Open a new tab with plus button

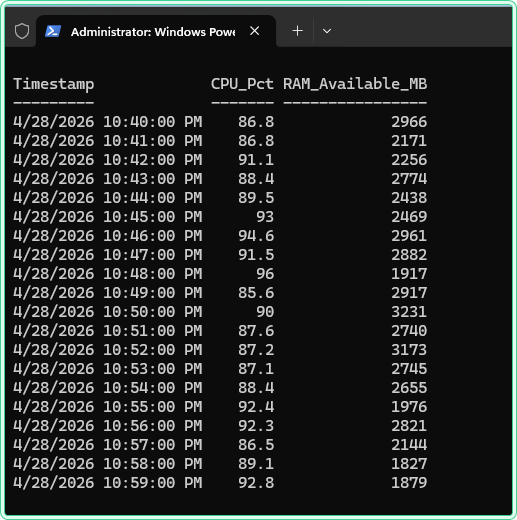[x=297, y=31]
